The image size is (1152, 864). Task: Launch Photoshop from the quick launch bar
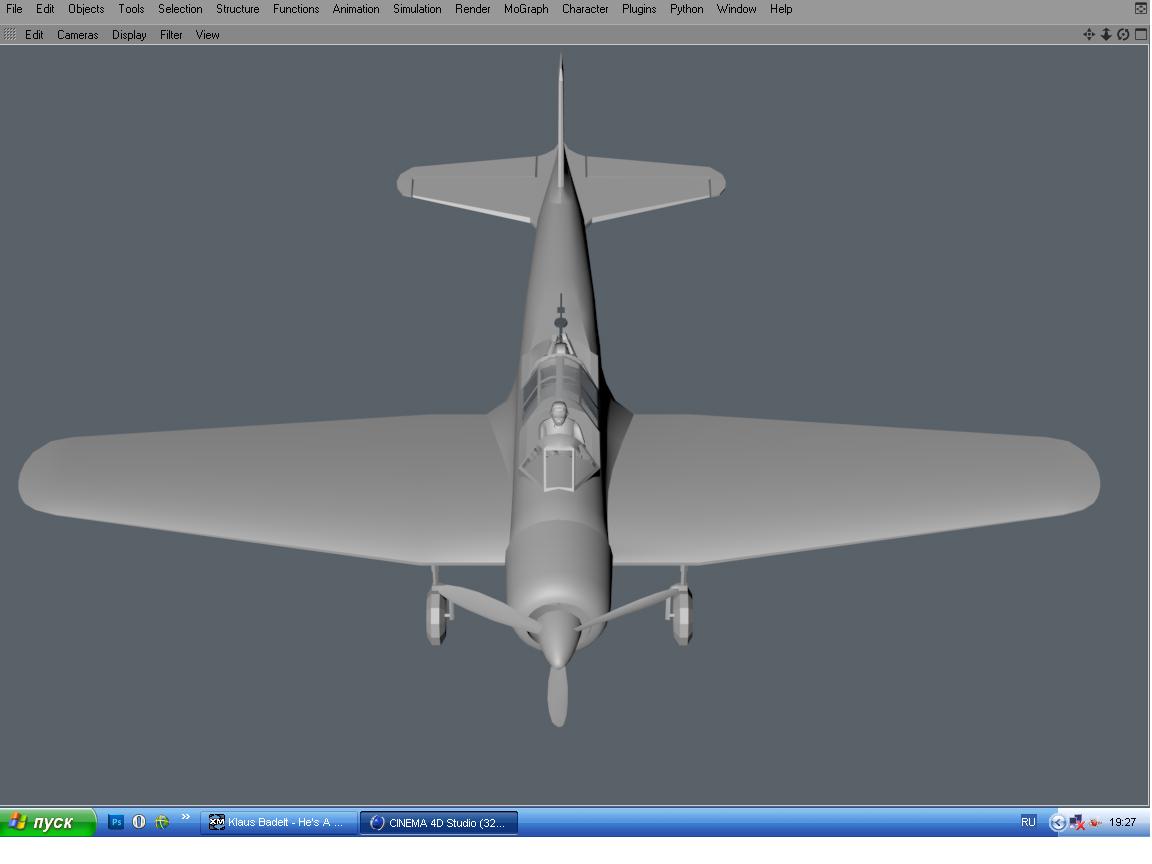coord(116,822)
